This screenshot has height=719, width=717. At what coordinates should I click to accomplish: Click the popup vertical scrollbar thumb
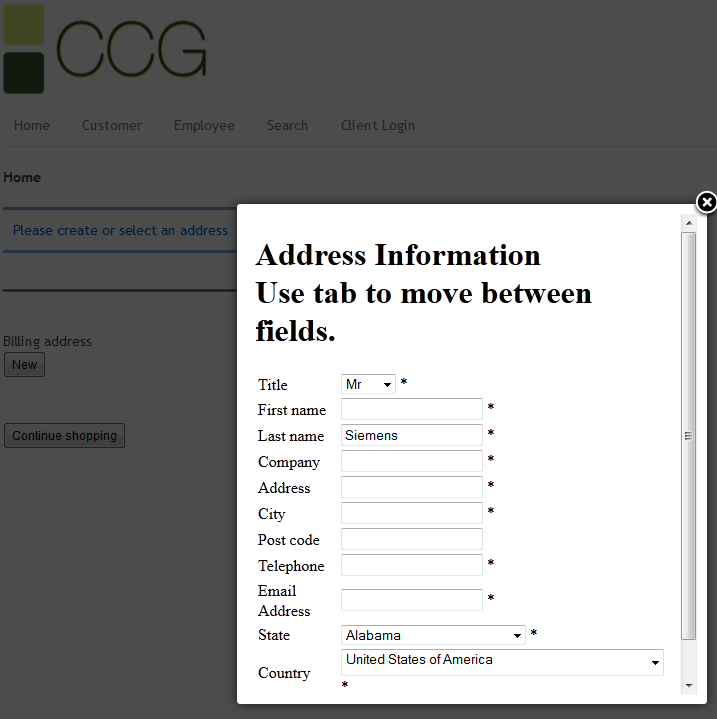pyautogui.click(x=689, y=436)
